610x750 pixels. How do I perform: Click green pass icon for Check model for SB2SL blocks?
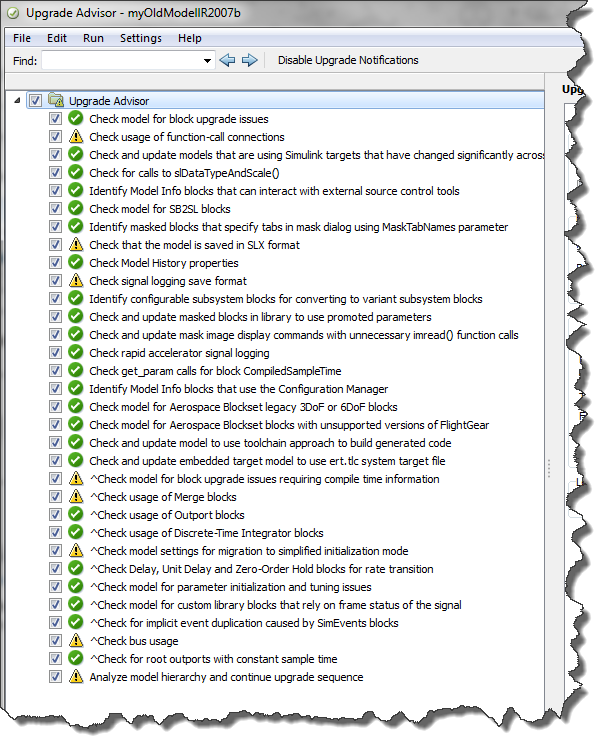click(75, 209)
